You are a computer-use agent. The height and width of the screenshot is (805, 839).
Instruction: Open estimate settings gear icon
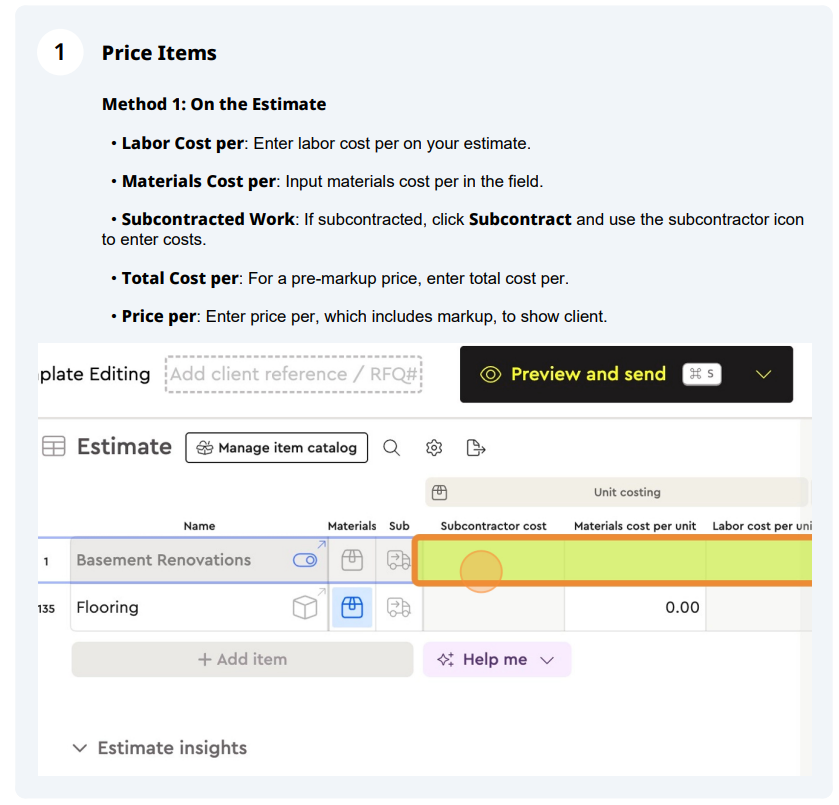(434, 447)
